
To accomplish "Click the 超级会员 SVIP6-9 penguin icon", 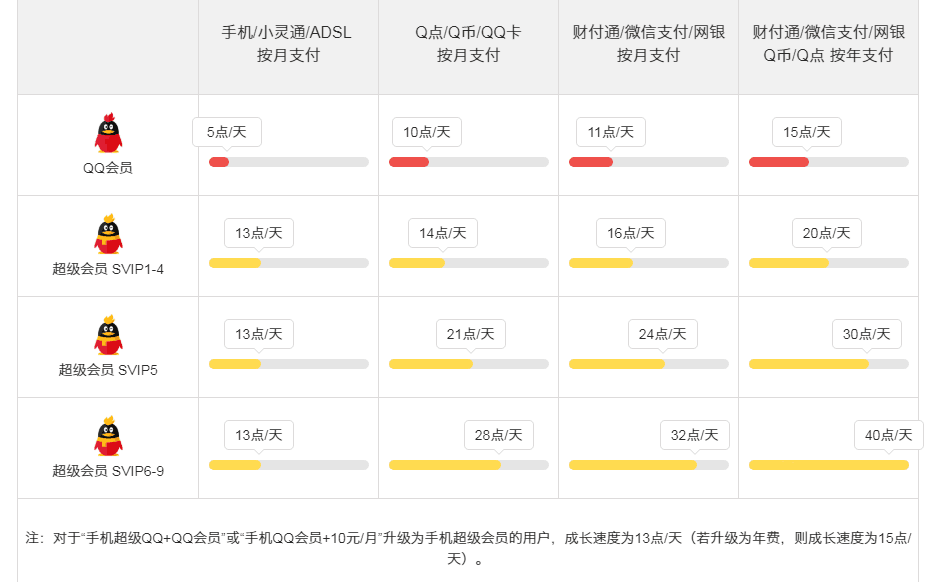I will tap(108, 436).
